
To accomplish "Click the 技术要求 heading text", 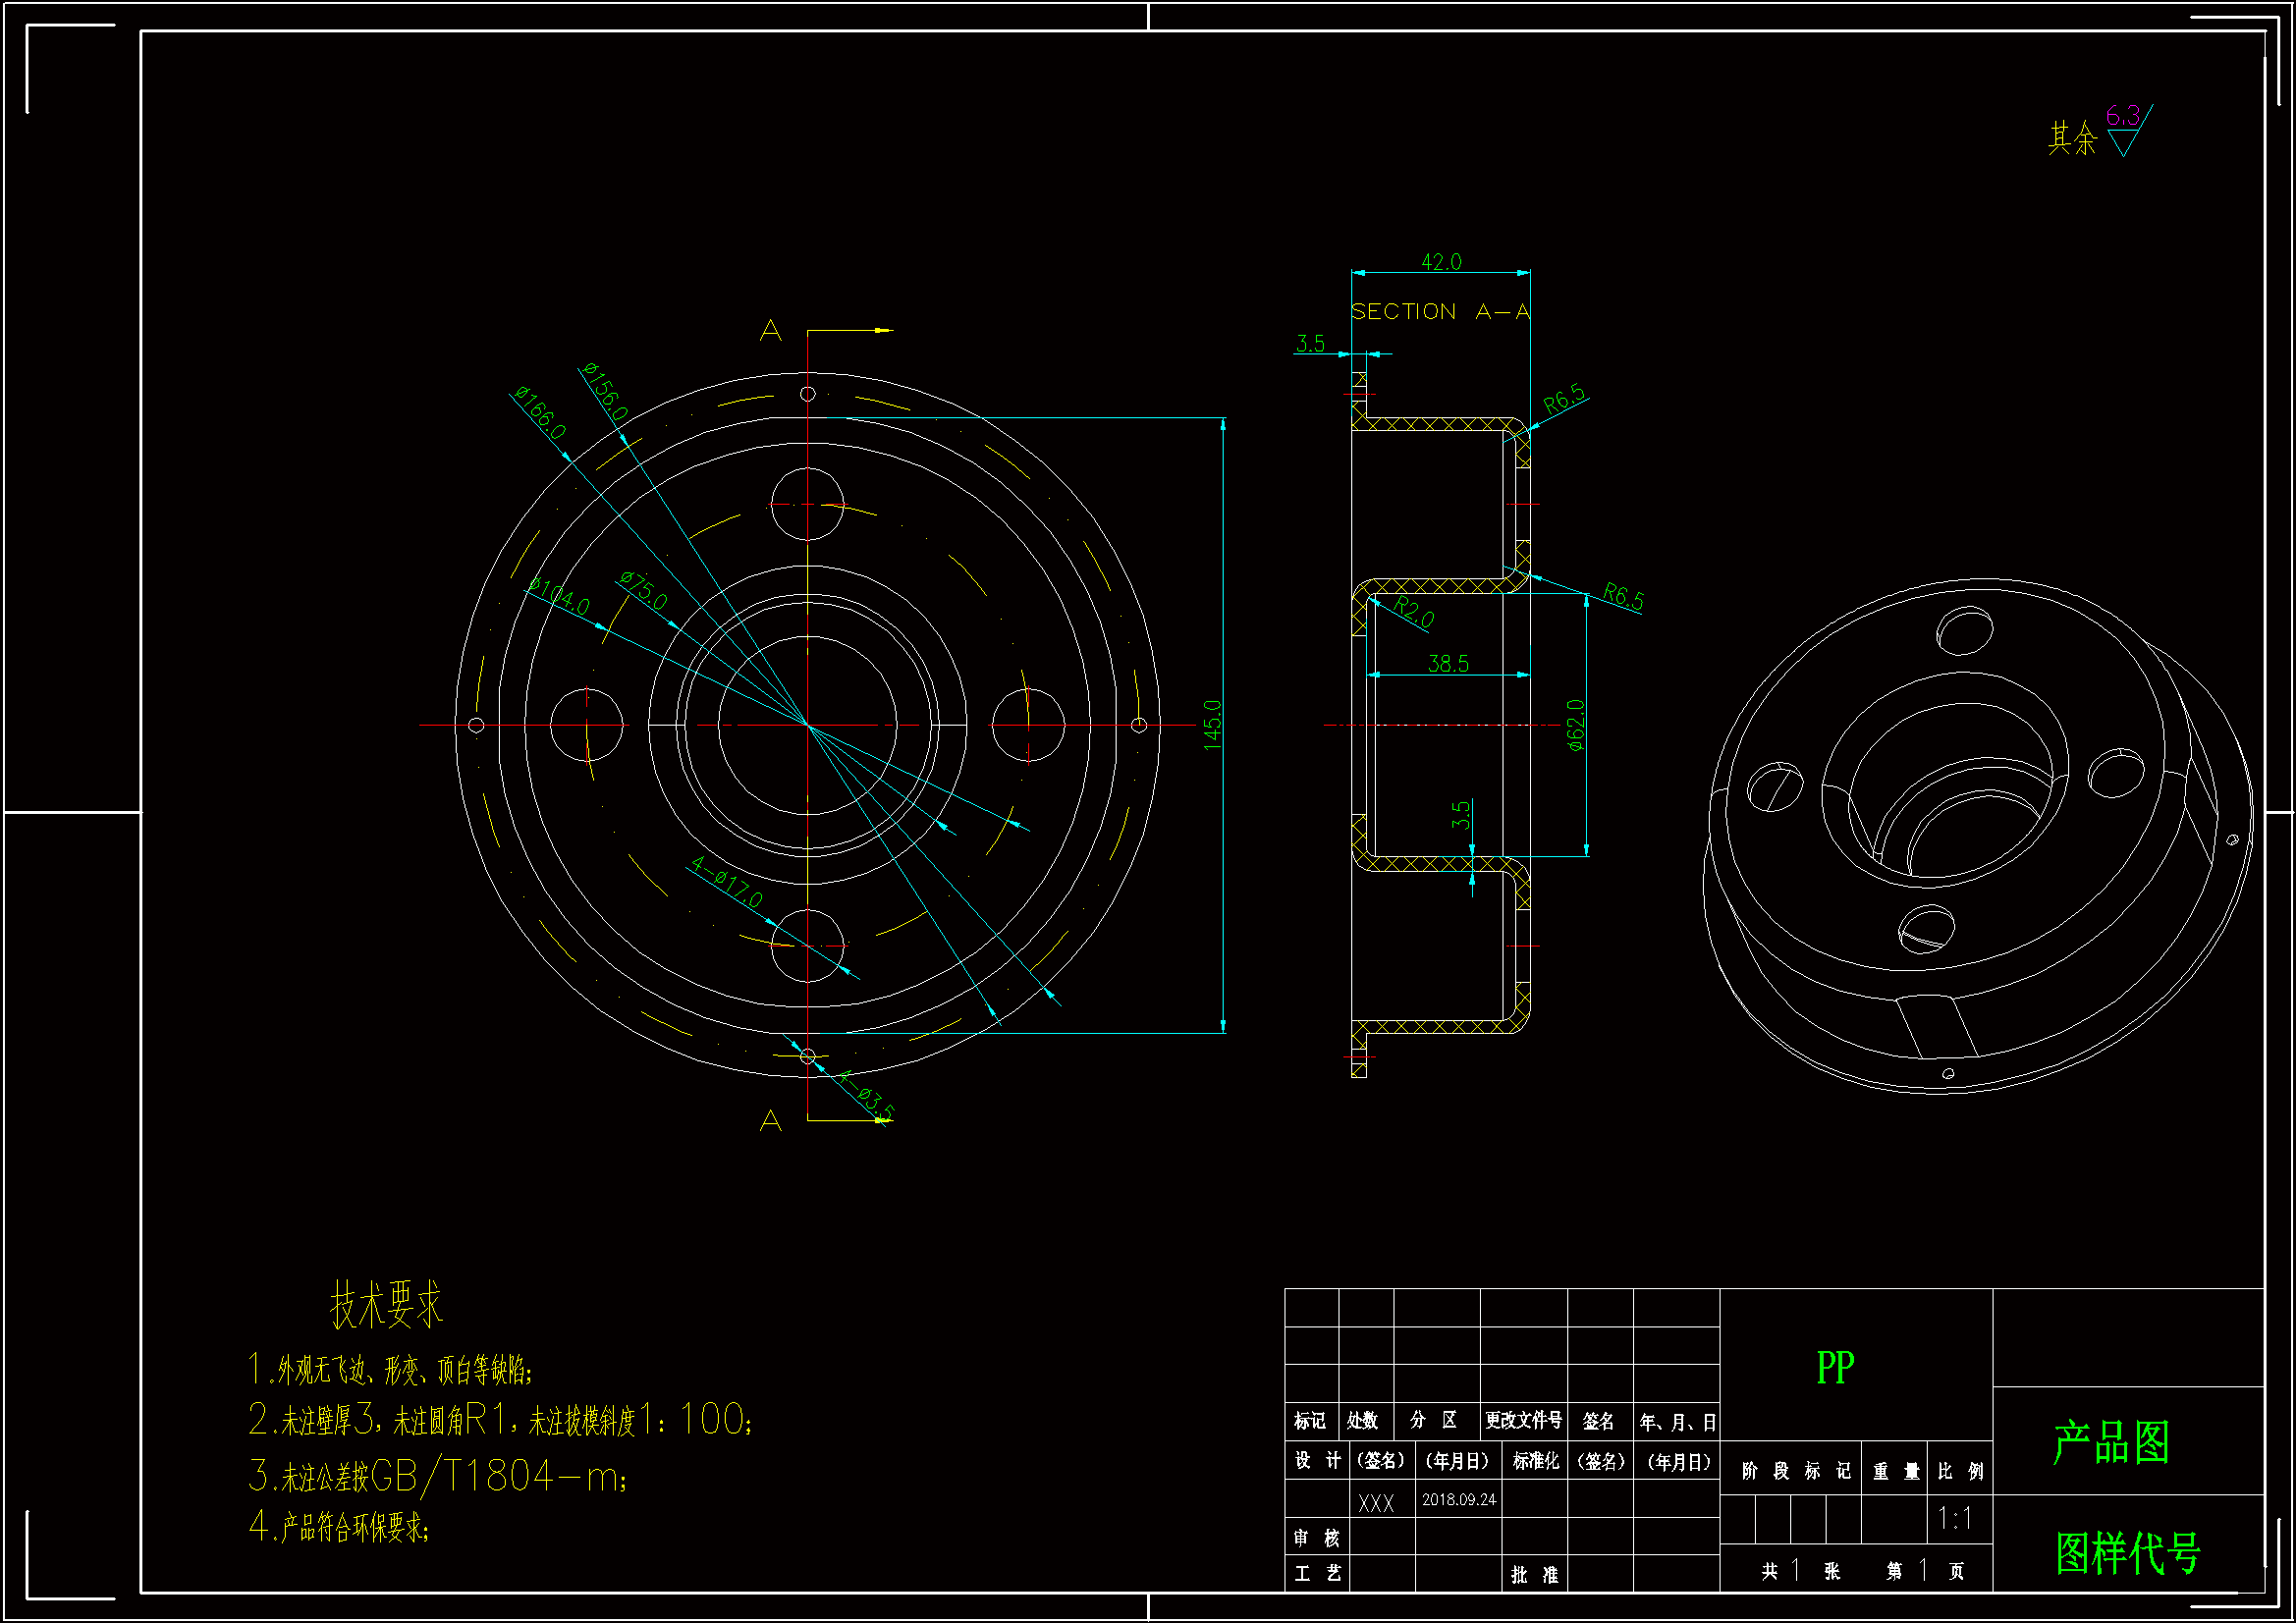I will pyautogui.click(x=386, y=1305).
